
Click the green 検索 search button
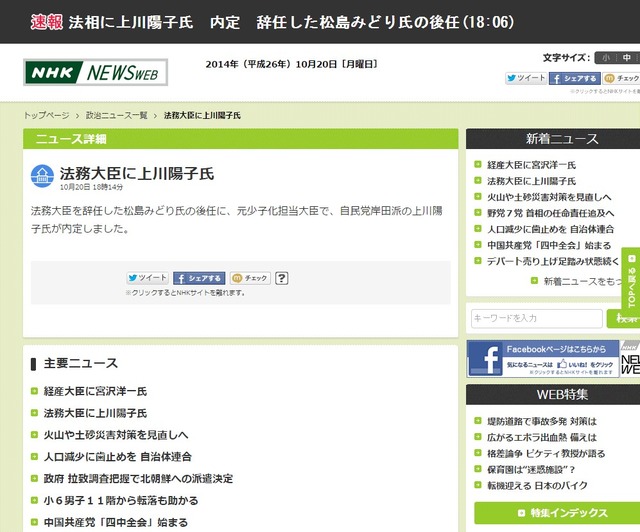623,318
